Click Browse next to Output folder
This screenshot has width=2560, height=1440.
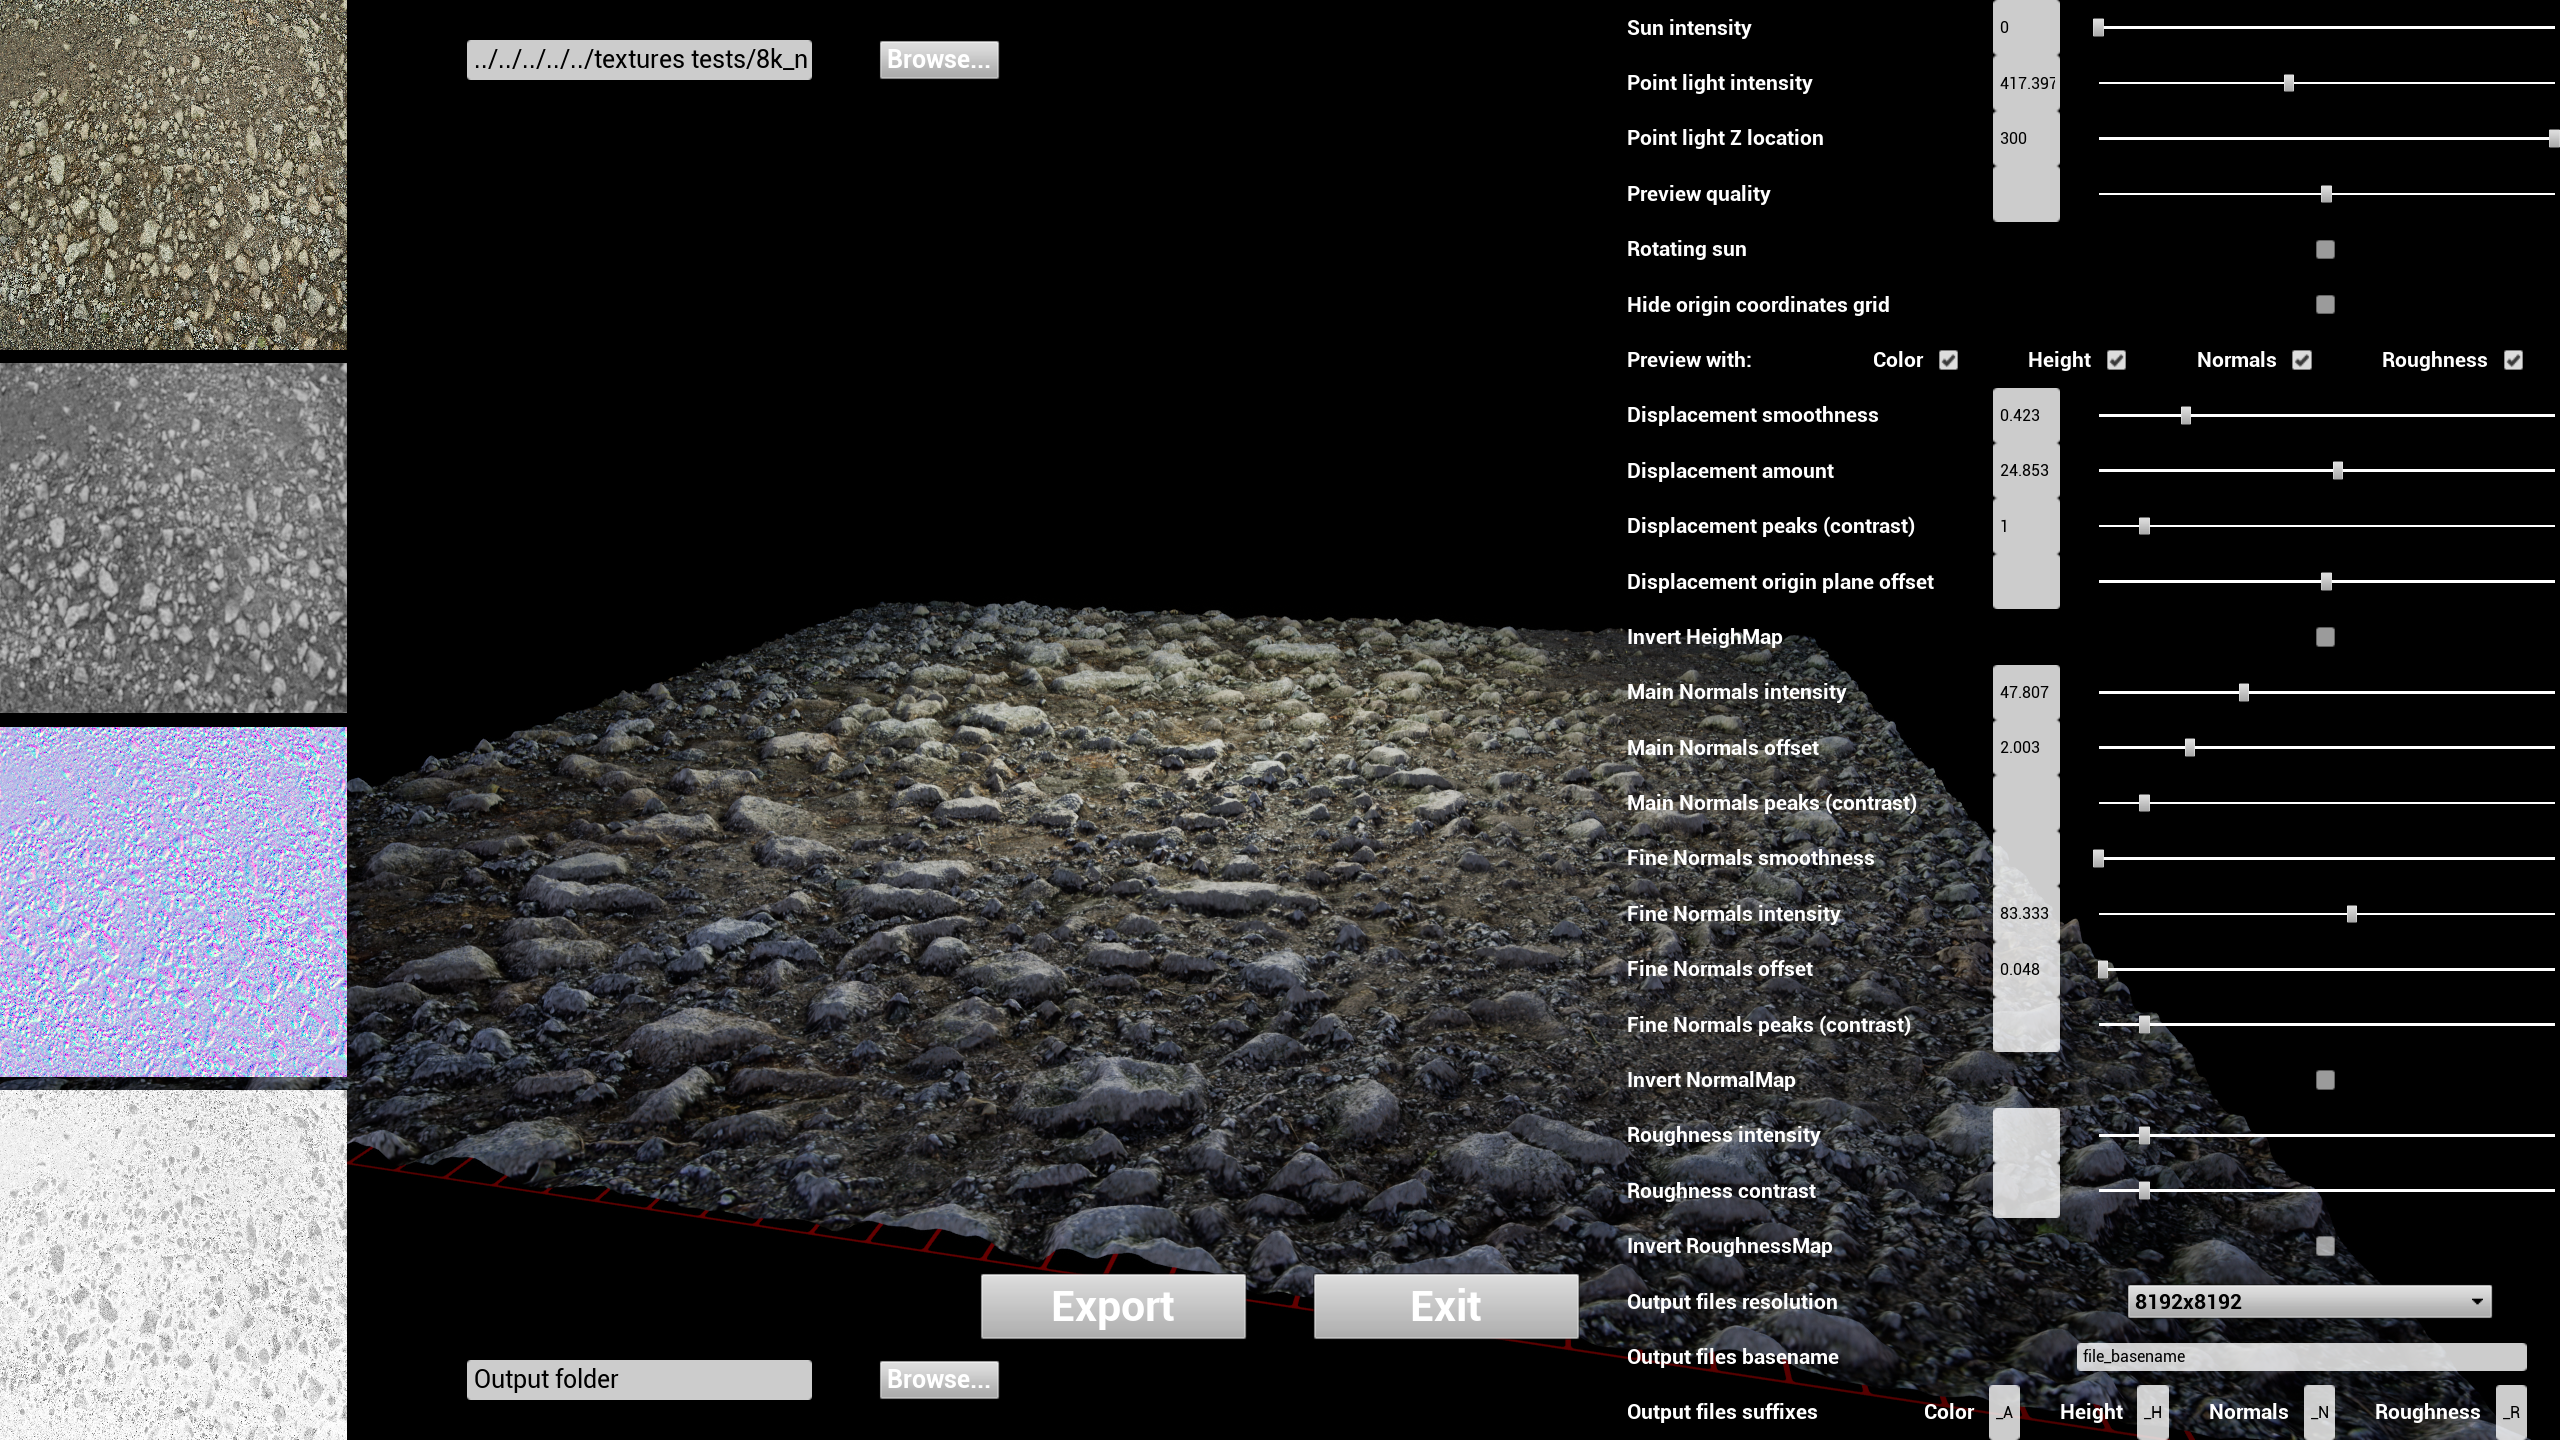(938, 1379)
